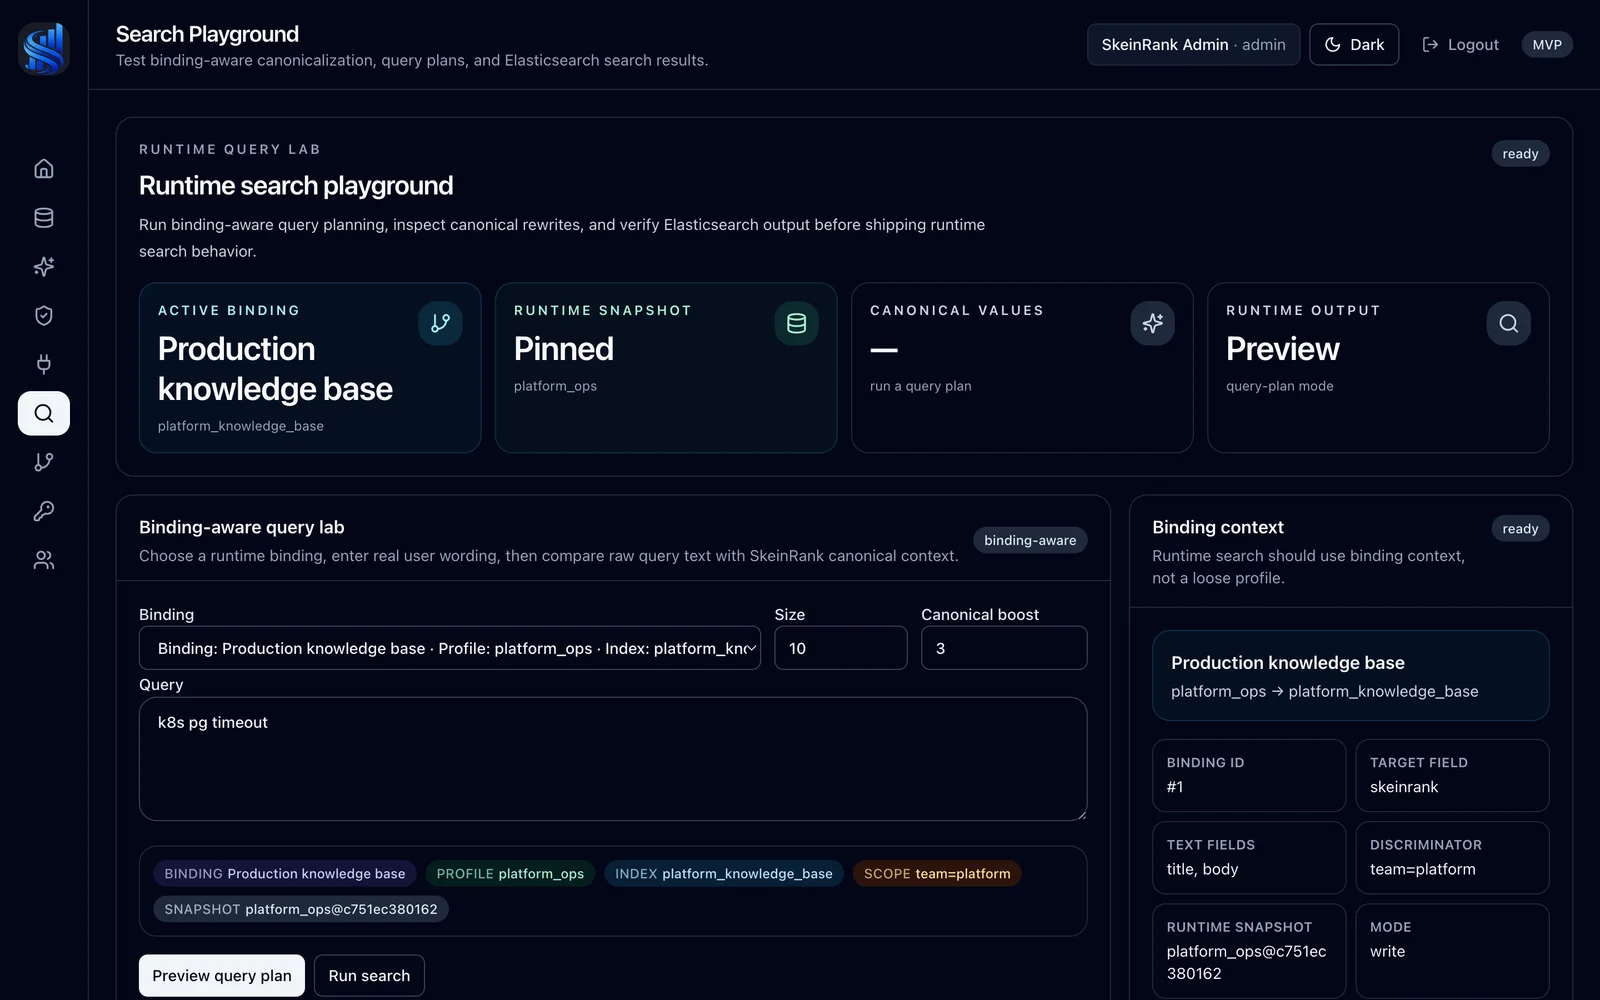Click the TARGET FIELD skeinrank tile
This screenshot has width=1600, height=1000.
(x=1452, y=775)
